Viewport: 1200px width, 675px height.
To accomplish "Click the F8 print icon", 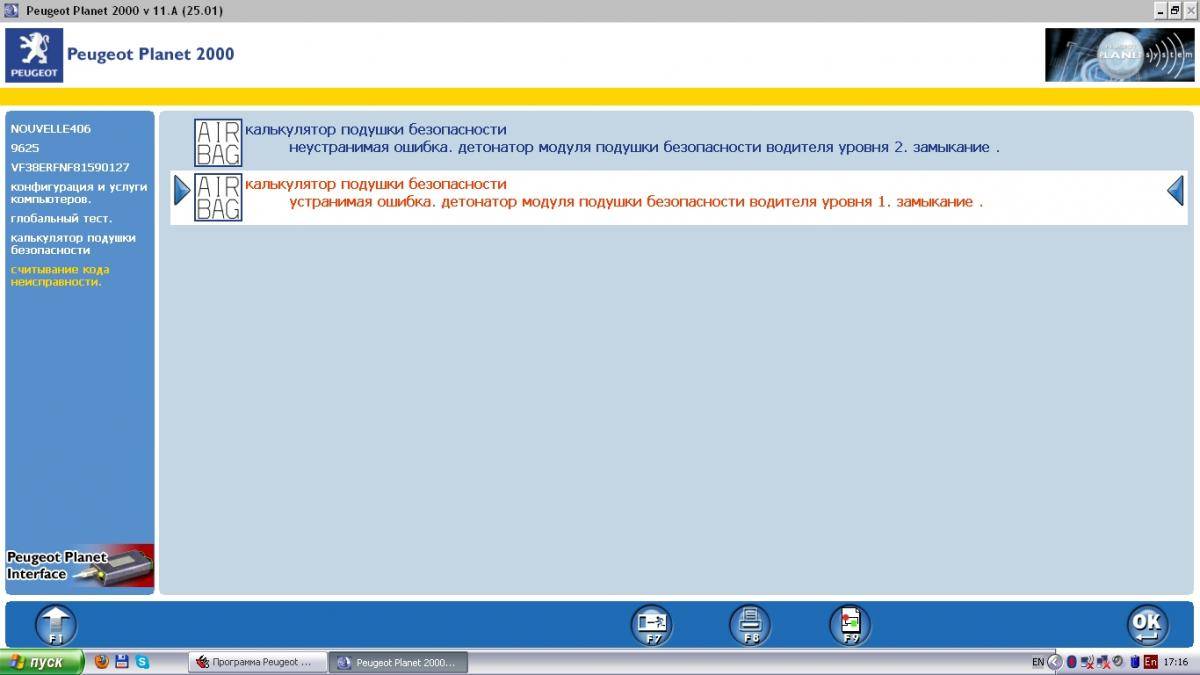I will [x=750, y=625].
